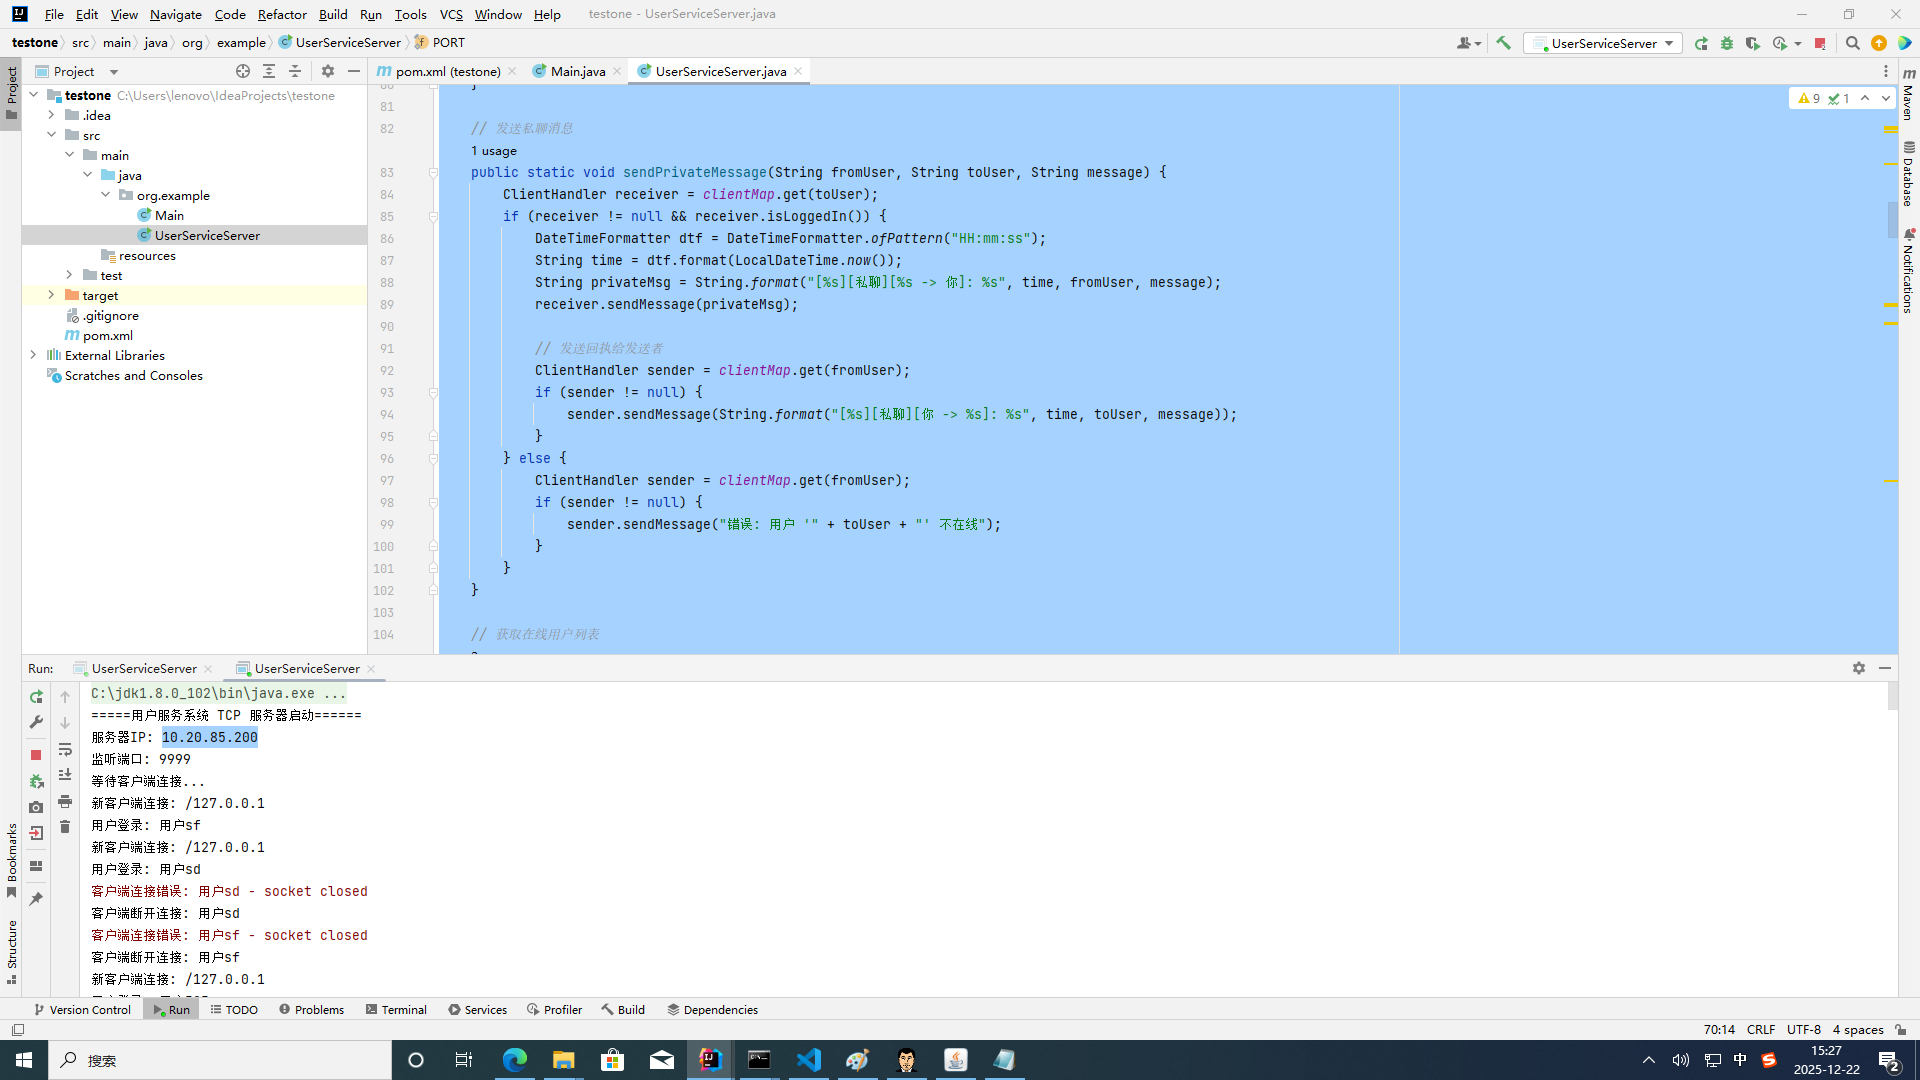Stop the running UserServiceServer process

36,755
